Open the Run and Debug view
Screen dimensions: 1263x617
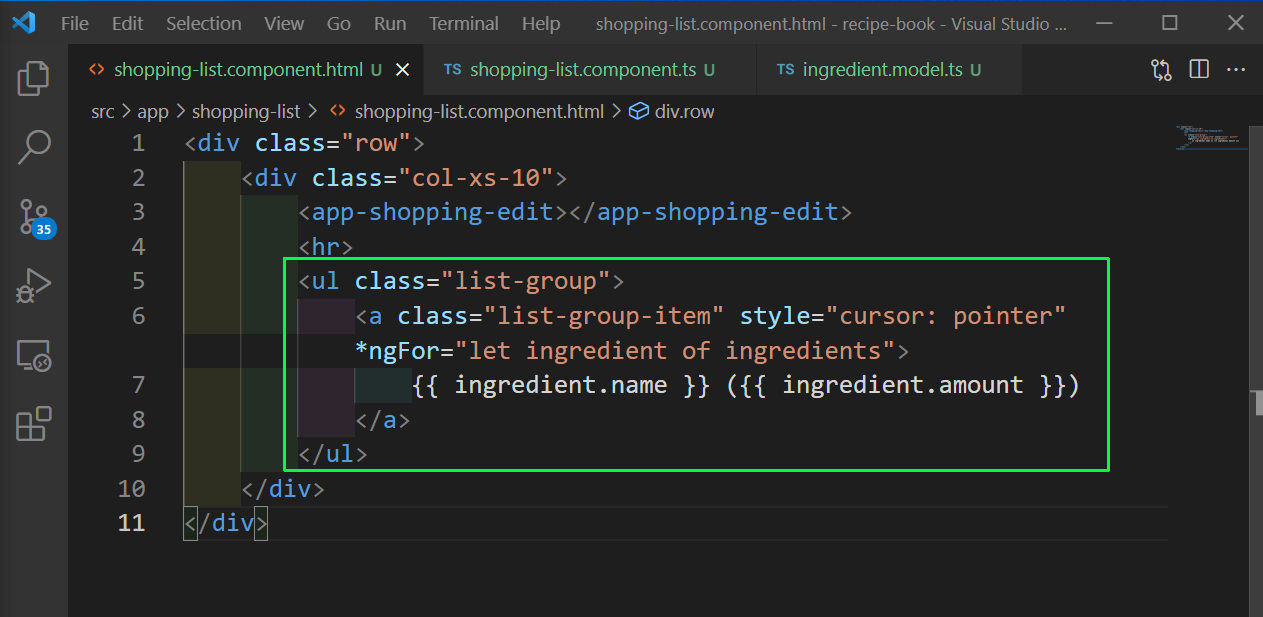click(x=34, y=285)
